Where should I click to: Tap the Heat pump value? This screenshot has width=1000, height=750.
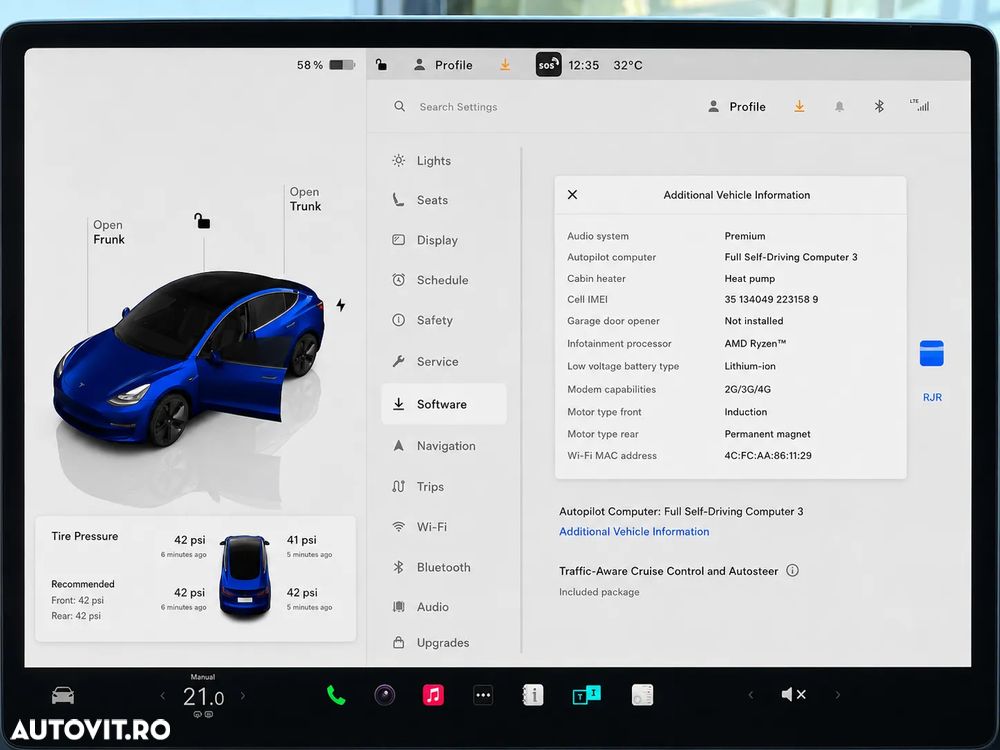749,279
